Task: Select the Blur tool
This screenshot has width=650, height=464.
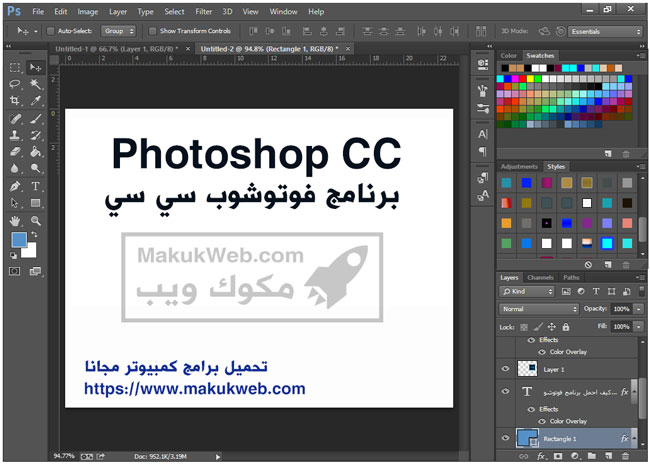Action: coord(15,168)
